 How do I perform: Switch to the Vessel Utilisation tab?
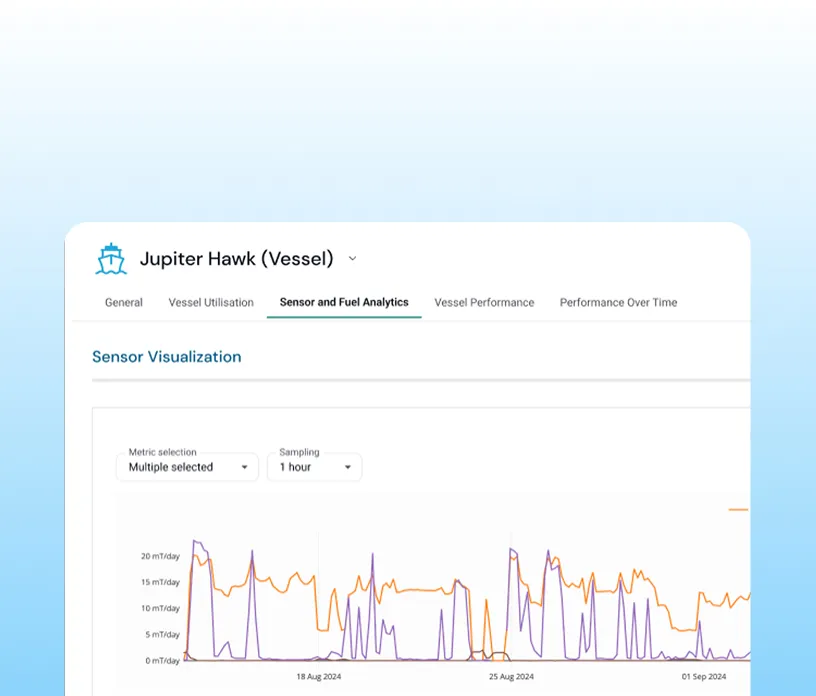pyautogui.click(x=211, y=302)
